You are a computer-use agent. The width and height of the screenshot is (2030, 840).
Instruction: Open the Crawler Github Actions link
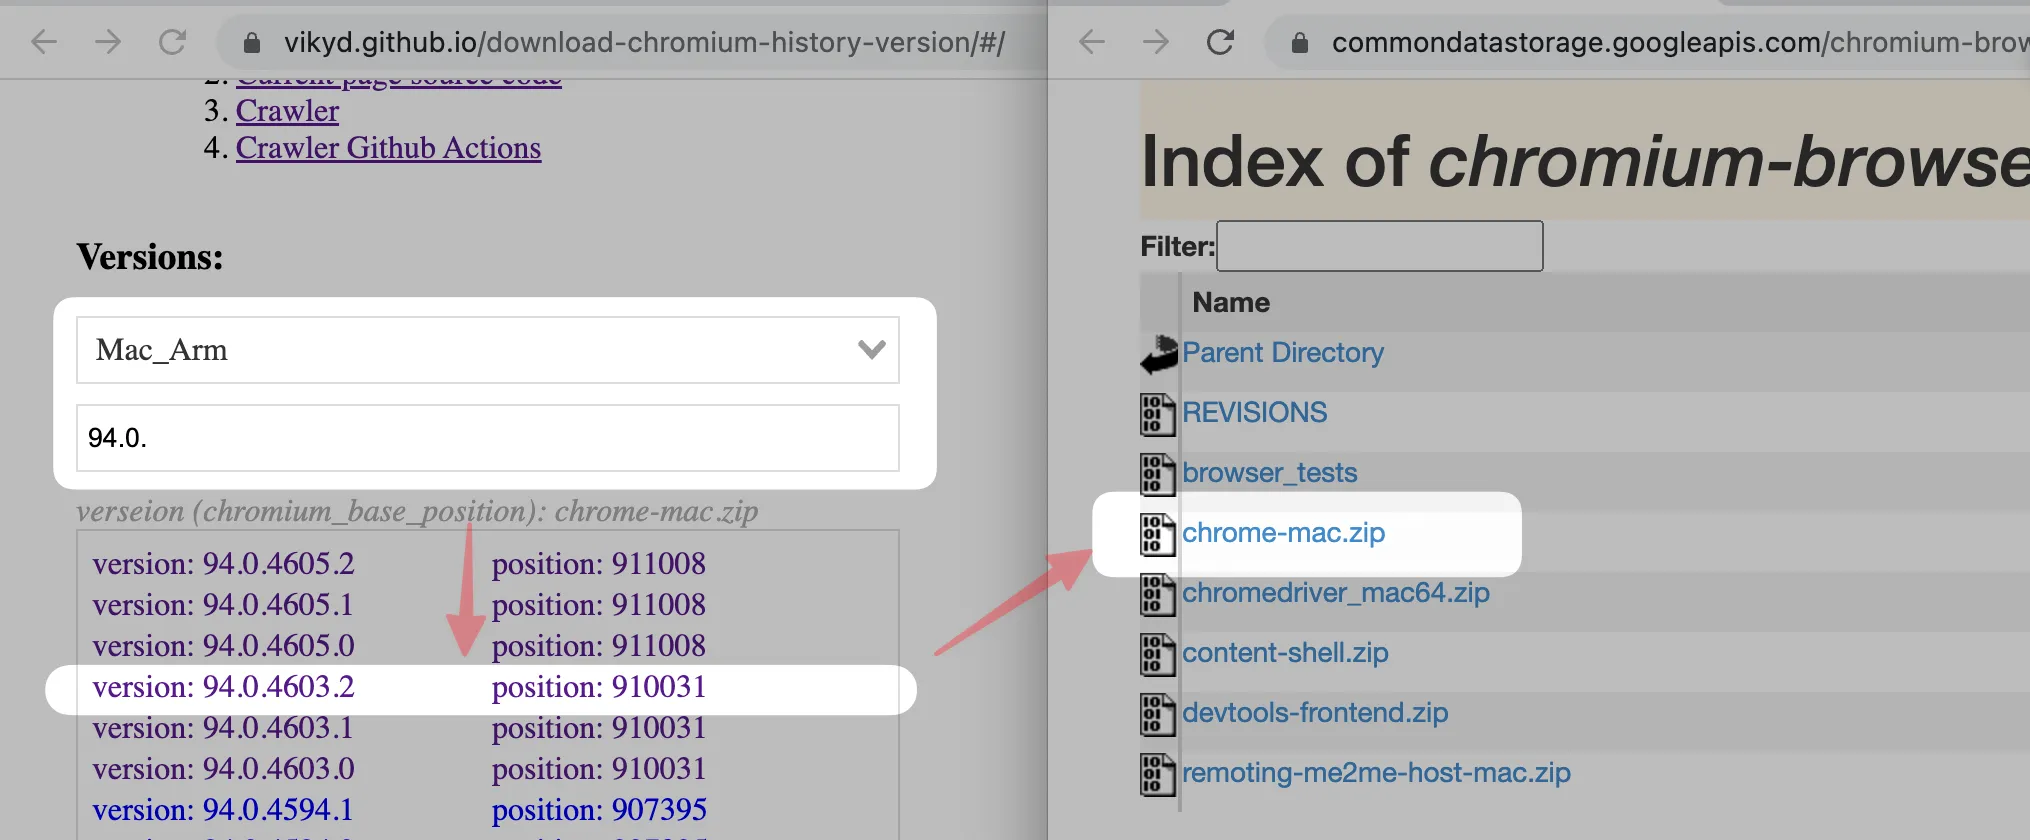pyautogui.click(x=388, y=147)
